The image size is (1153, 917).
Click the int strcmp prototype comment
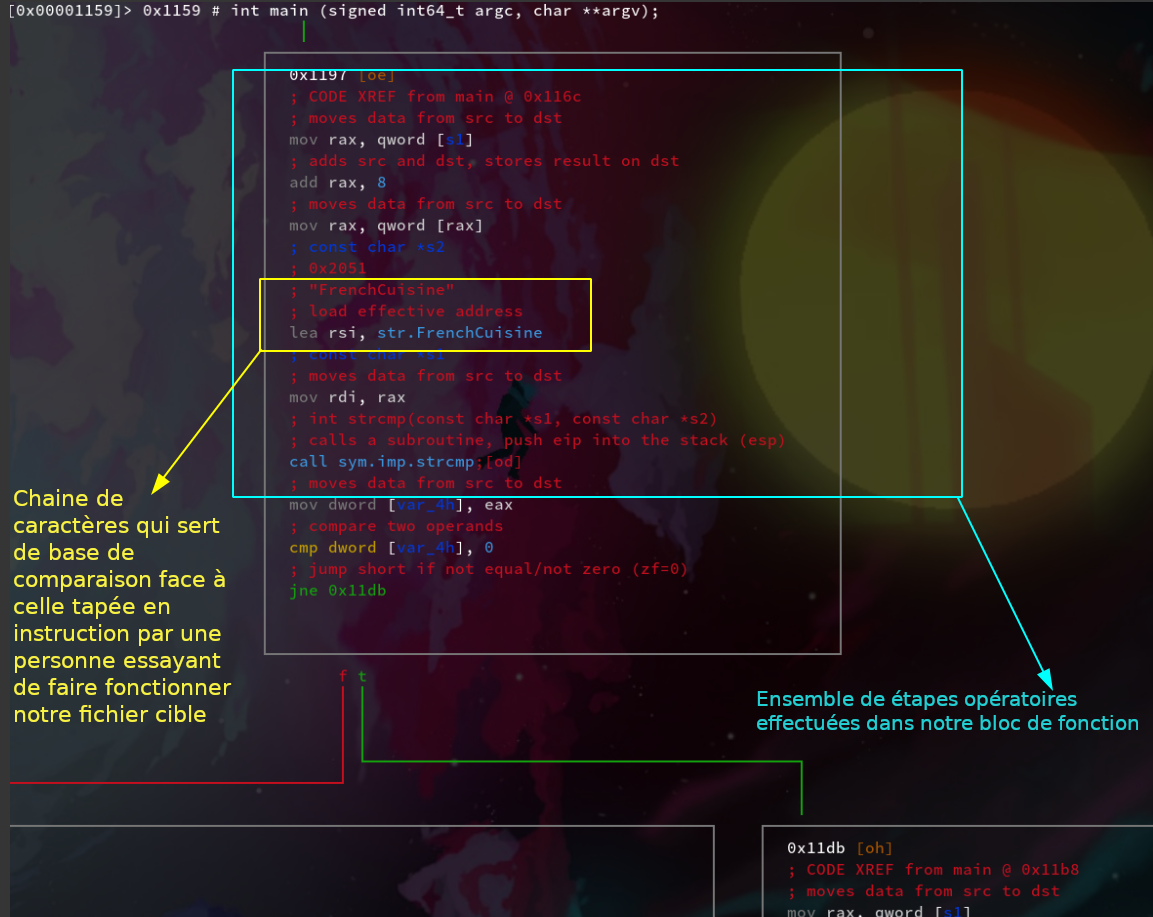(503, 419)
